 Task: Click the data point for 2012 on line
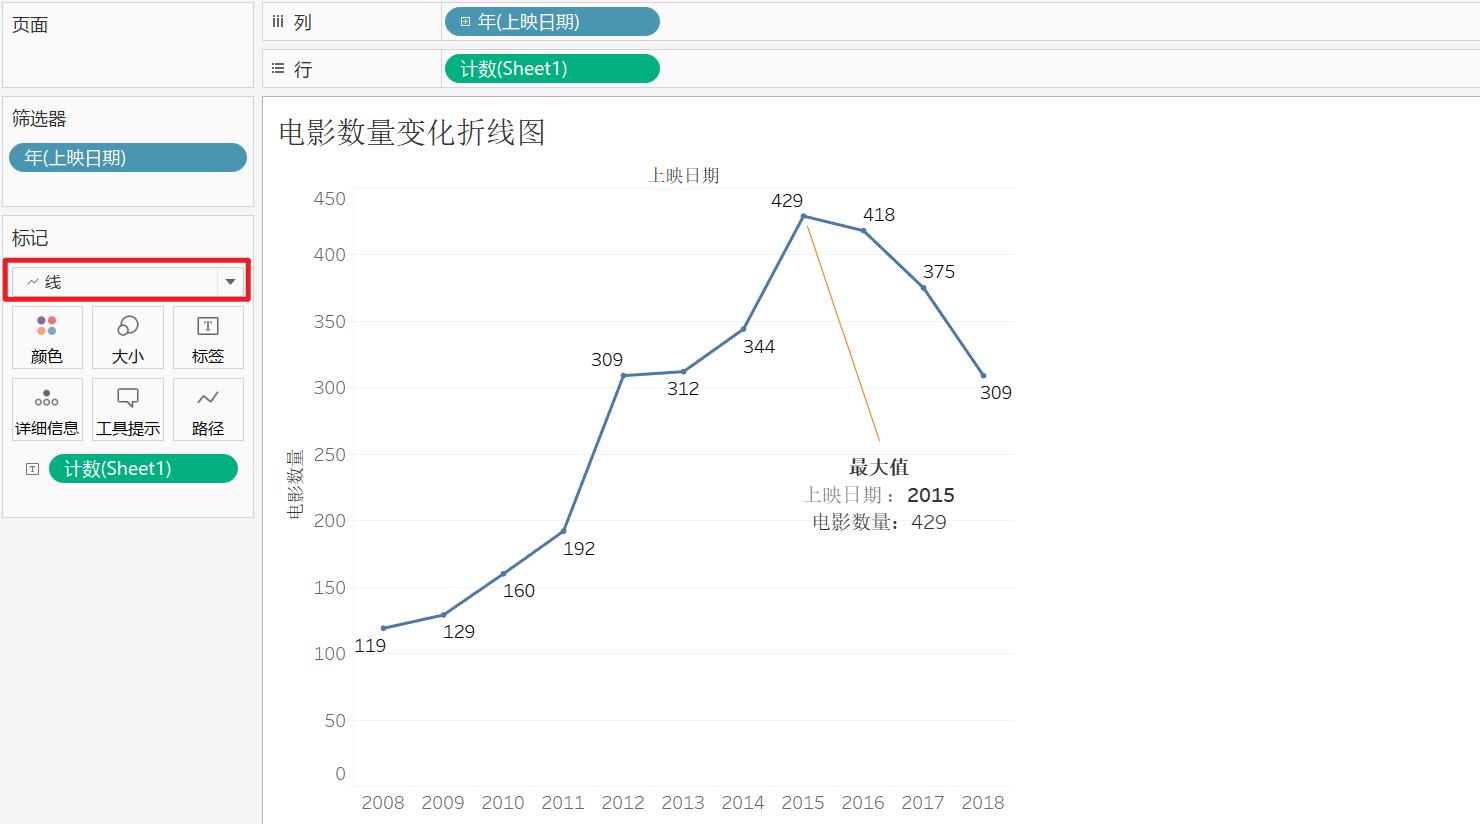(623, 376)
